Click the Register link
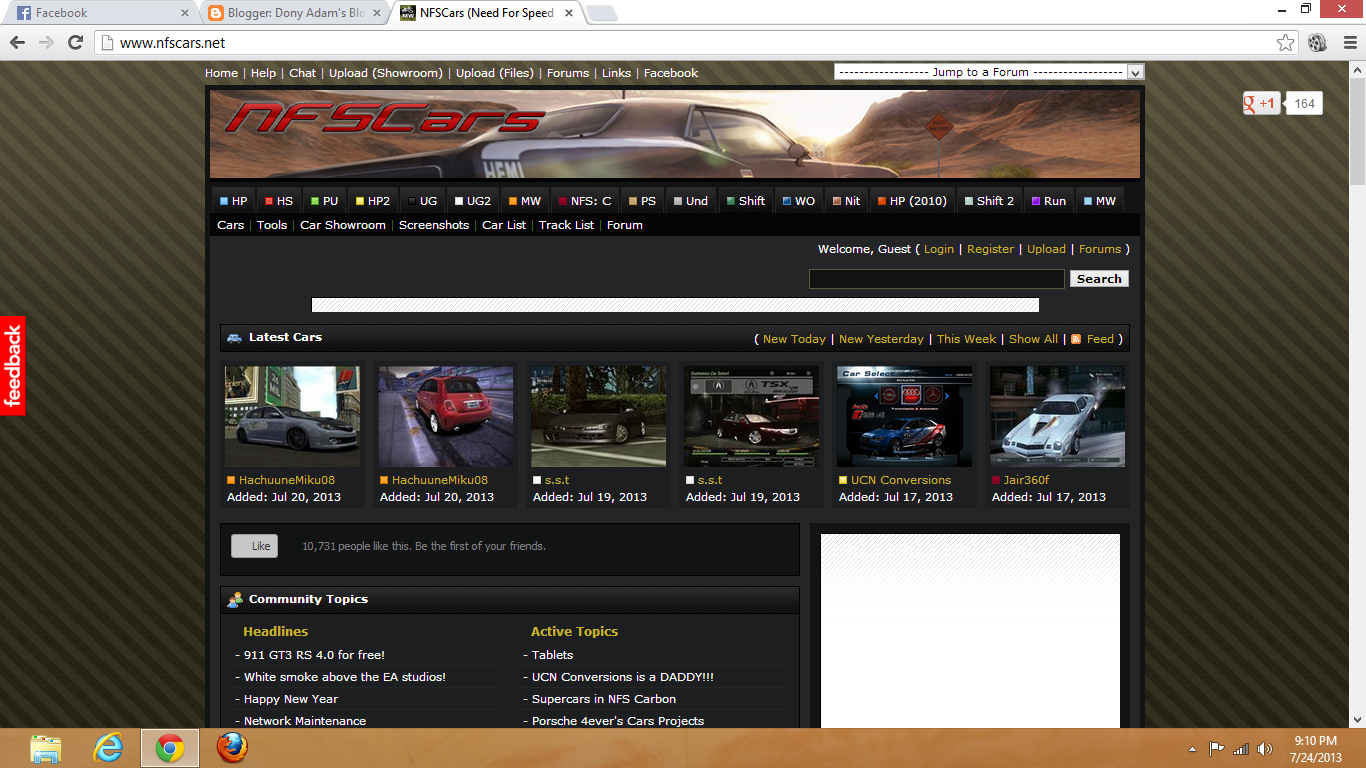The image size is (1366, 768). point(990,249)
